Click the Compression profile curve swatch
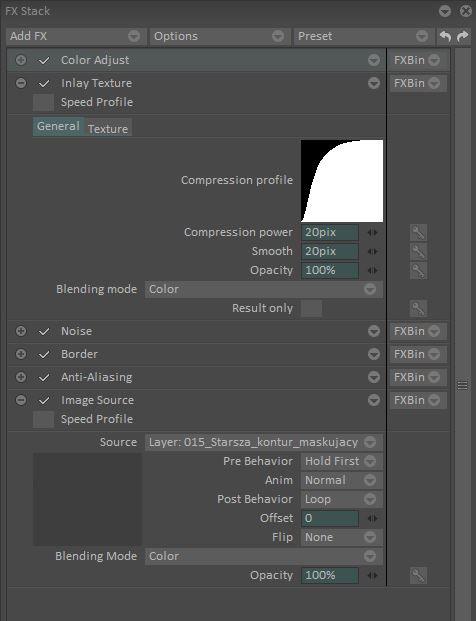The width and height of the screenshot is (476, 621). [x=342, y=181]
